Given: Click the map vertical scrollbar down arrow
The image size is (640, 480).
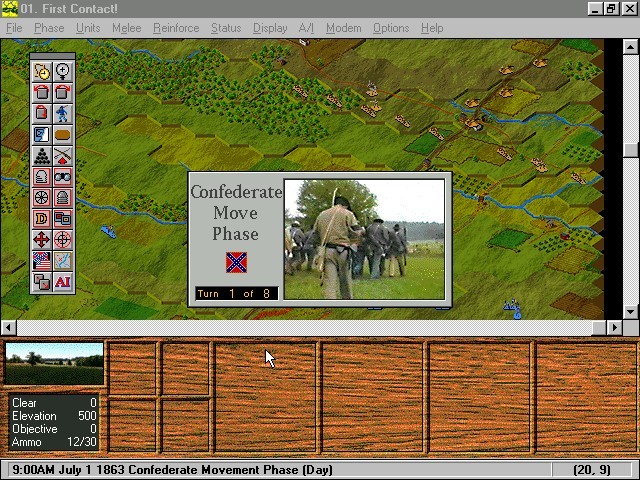Looking at the screenshot, I should pos(631,312).
